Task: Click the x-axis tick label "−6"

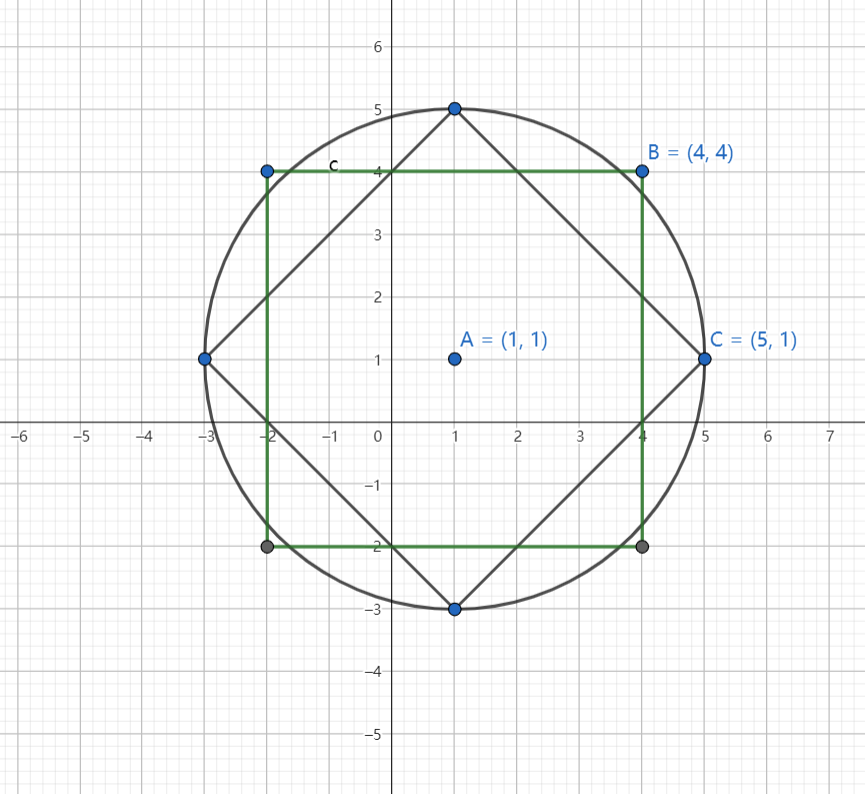Action: tap(19, 436)
